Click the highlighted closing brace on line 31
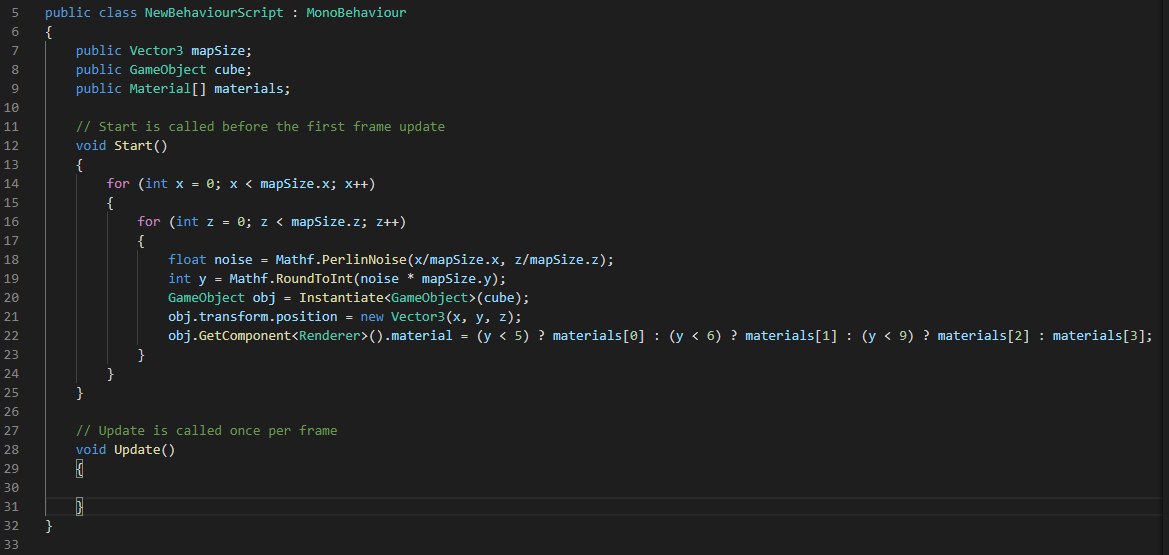1169x555 pixels. [80, 507]
